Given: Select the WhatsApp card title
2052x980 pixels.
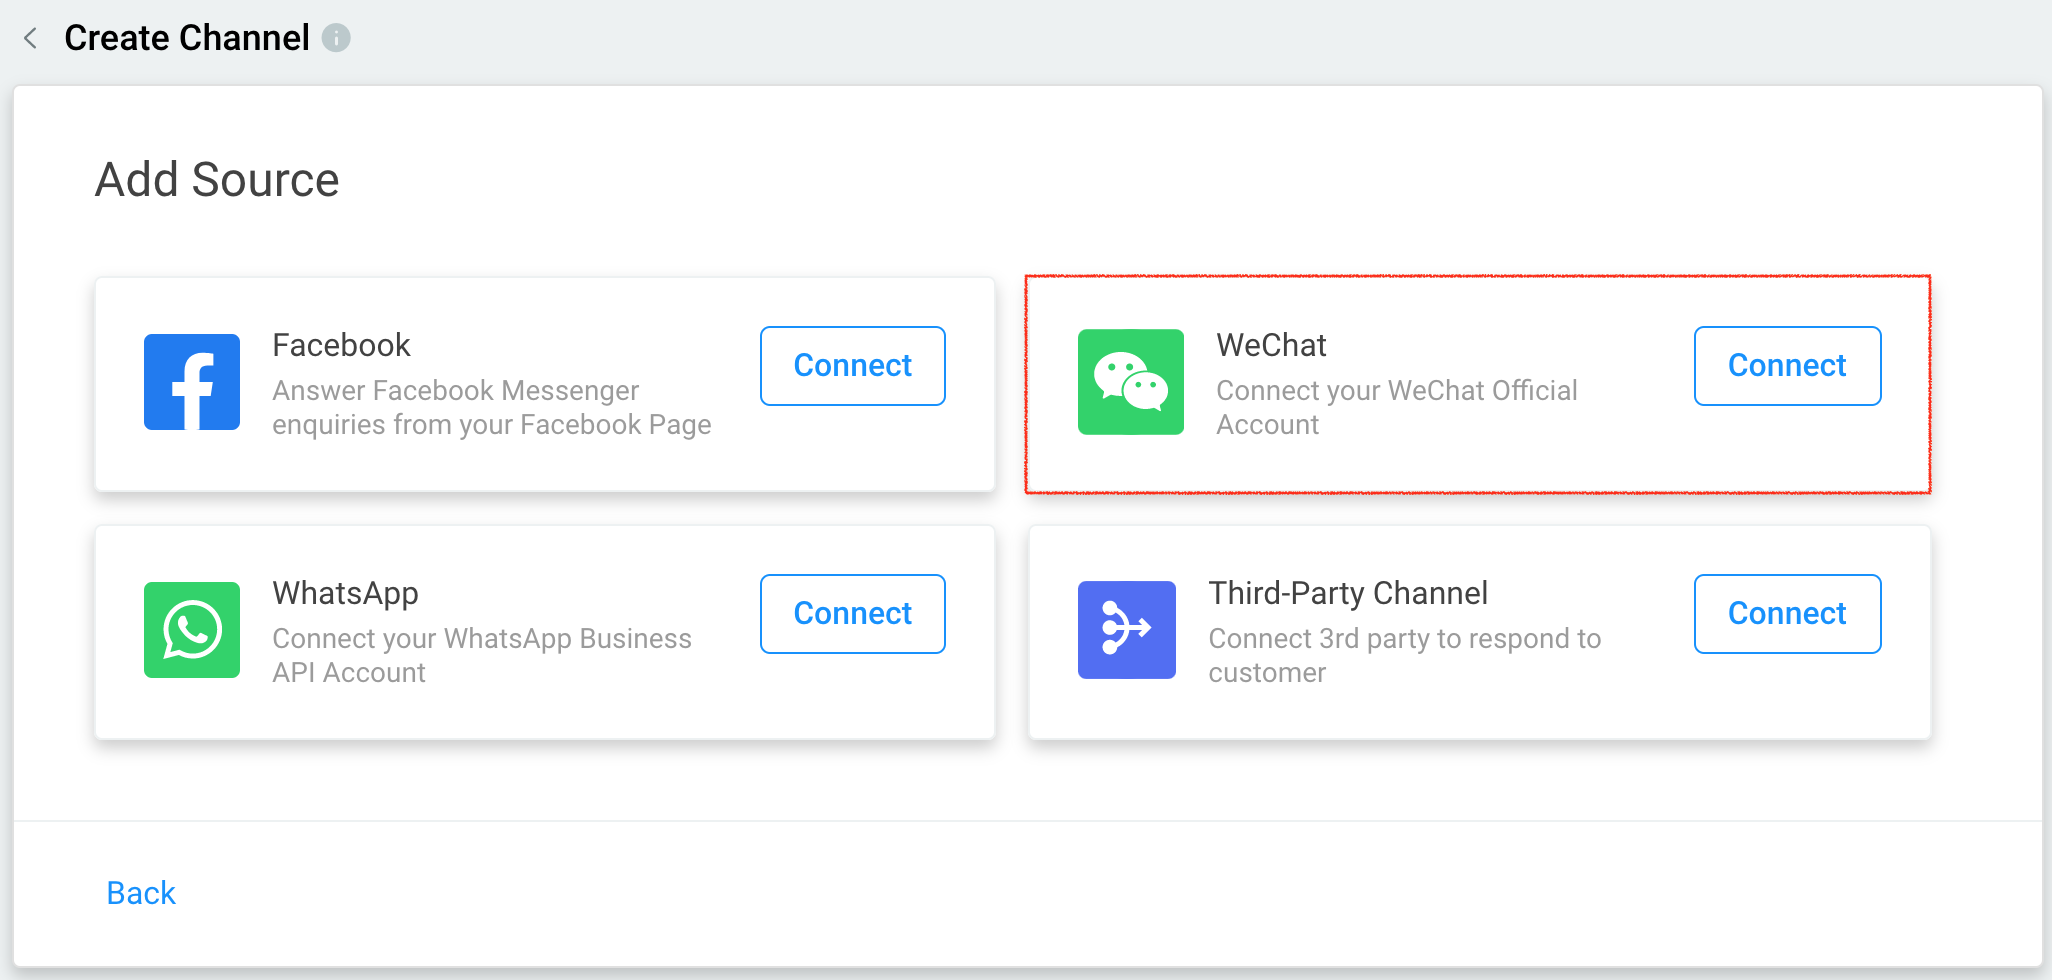Looking at the screenshot, I should point(345,594).
